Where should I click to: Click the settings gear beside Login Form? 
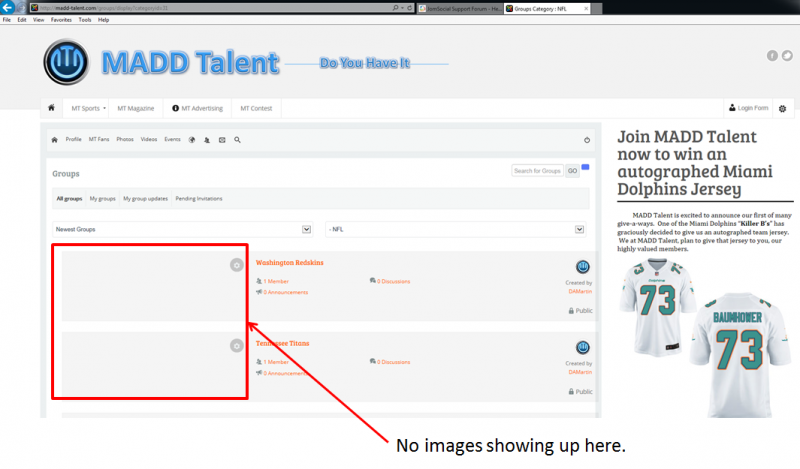[782, 108]
